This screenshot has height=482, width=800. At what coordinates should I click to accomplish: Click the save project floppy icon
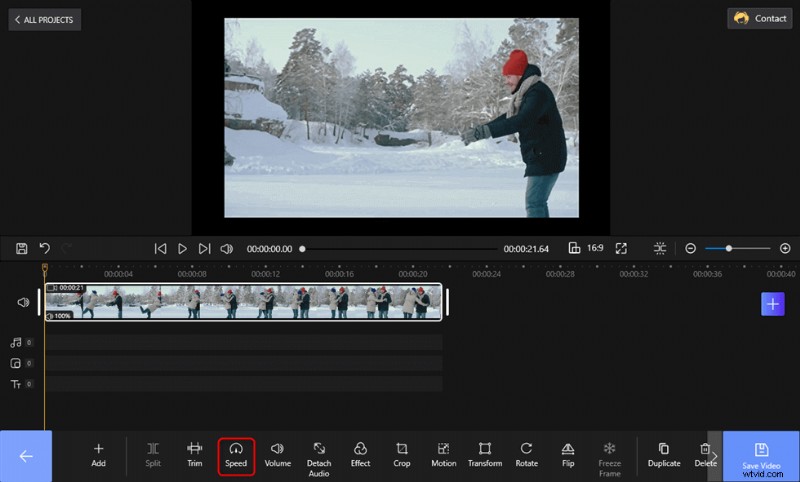point(21,248)
